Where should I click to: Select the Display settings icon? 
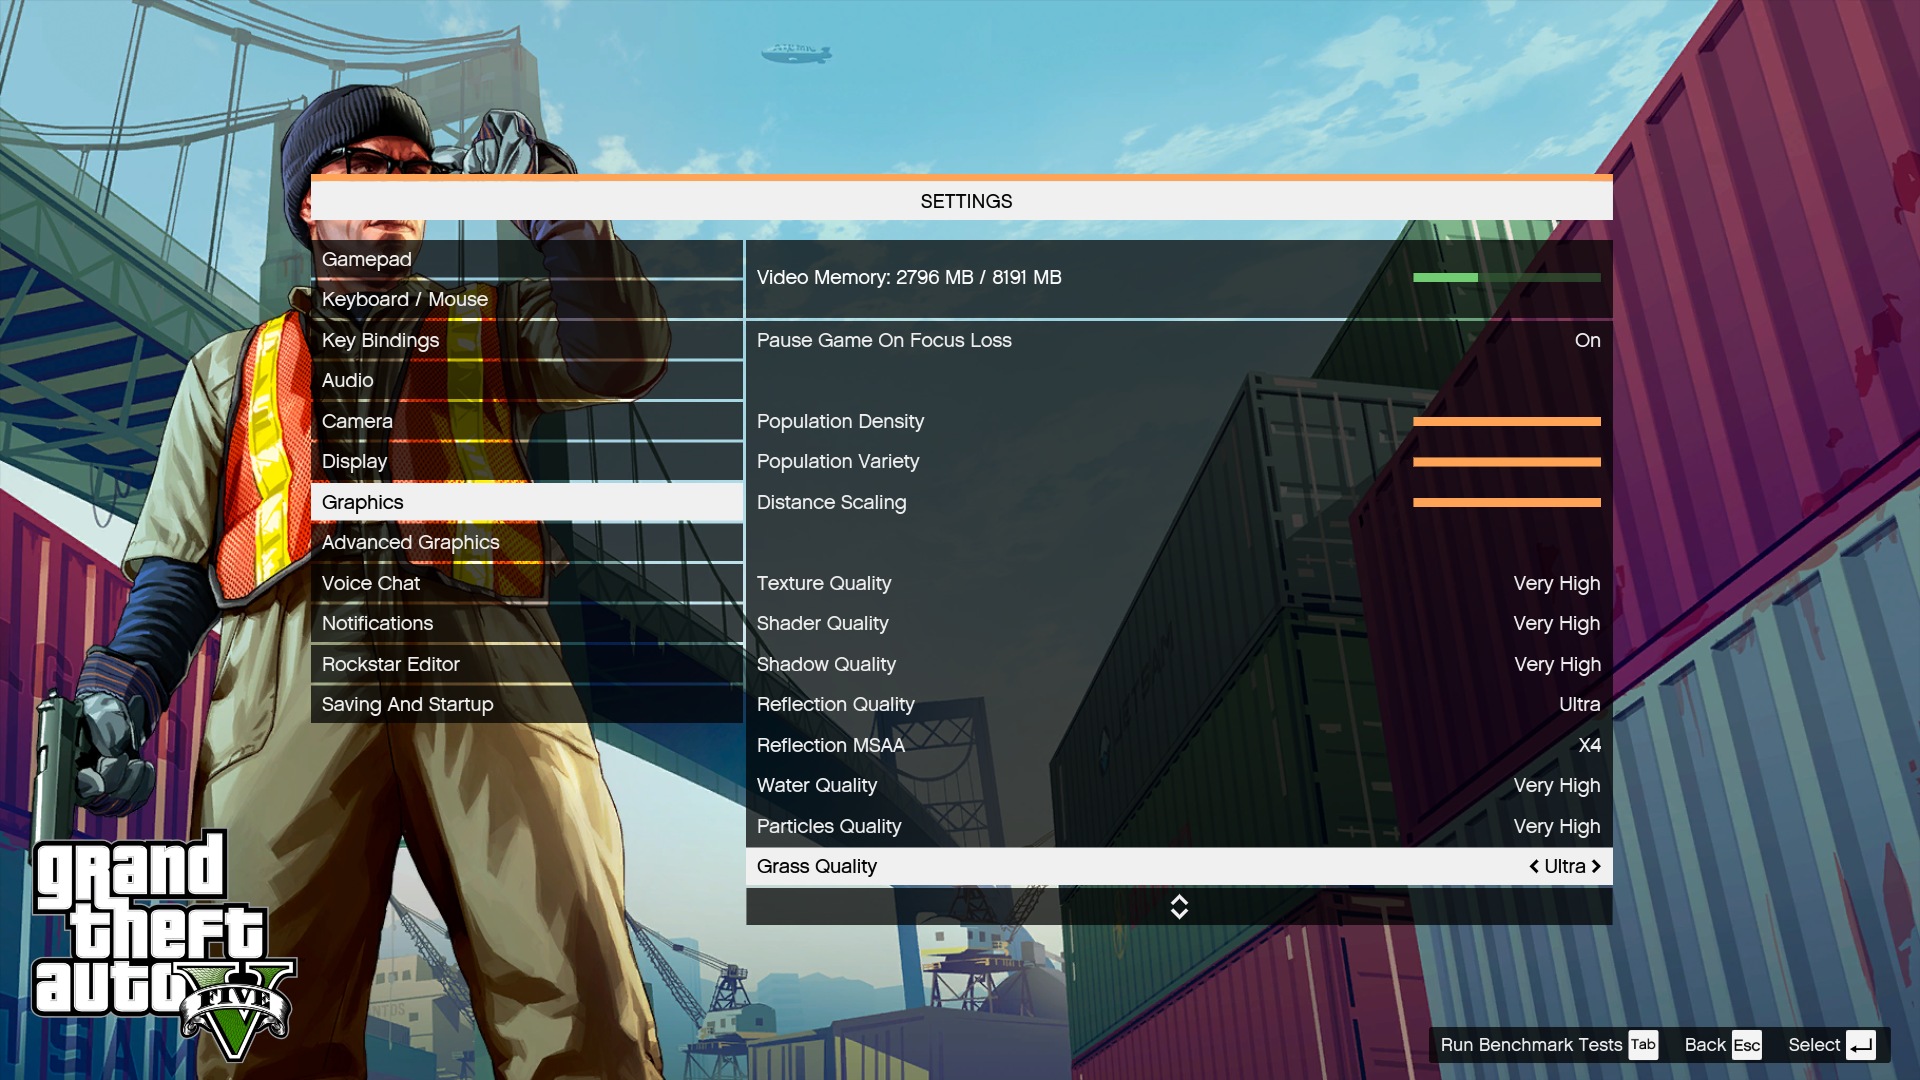click(353, 460)
